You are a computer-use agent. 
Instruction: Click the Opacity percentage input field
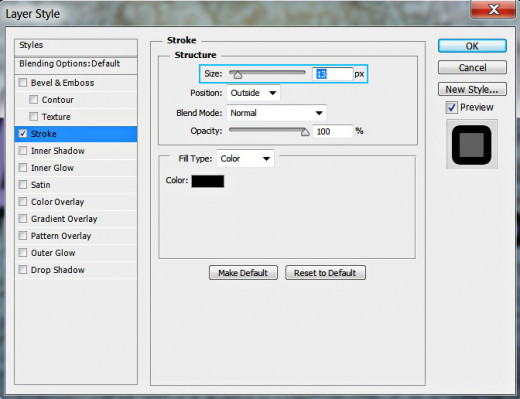(332, 131)
